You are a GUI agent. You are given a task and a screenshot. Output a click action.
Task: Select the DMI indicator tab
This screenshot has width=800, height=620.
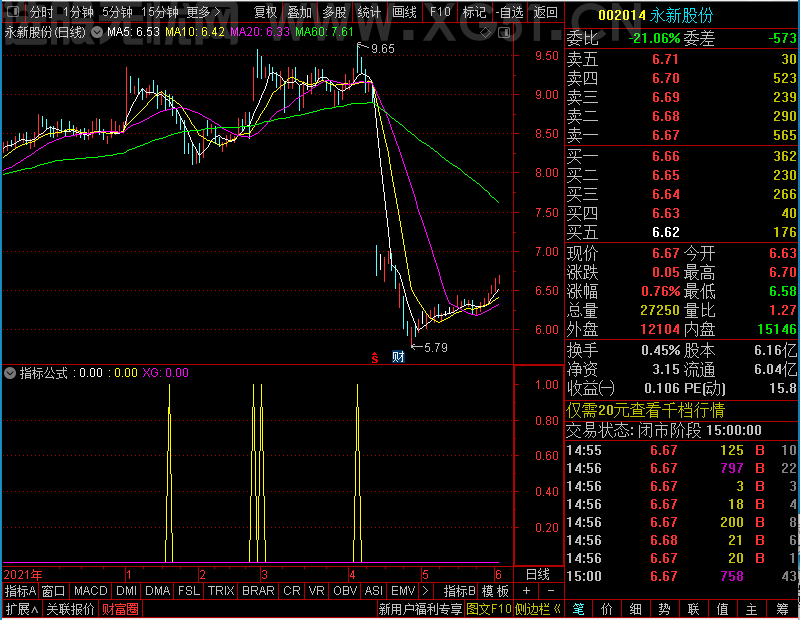[126, 591]
